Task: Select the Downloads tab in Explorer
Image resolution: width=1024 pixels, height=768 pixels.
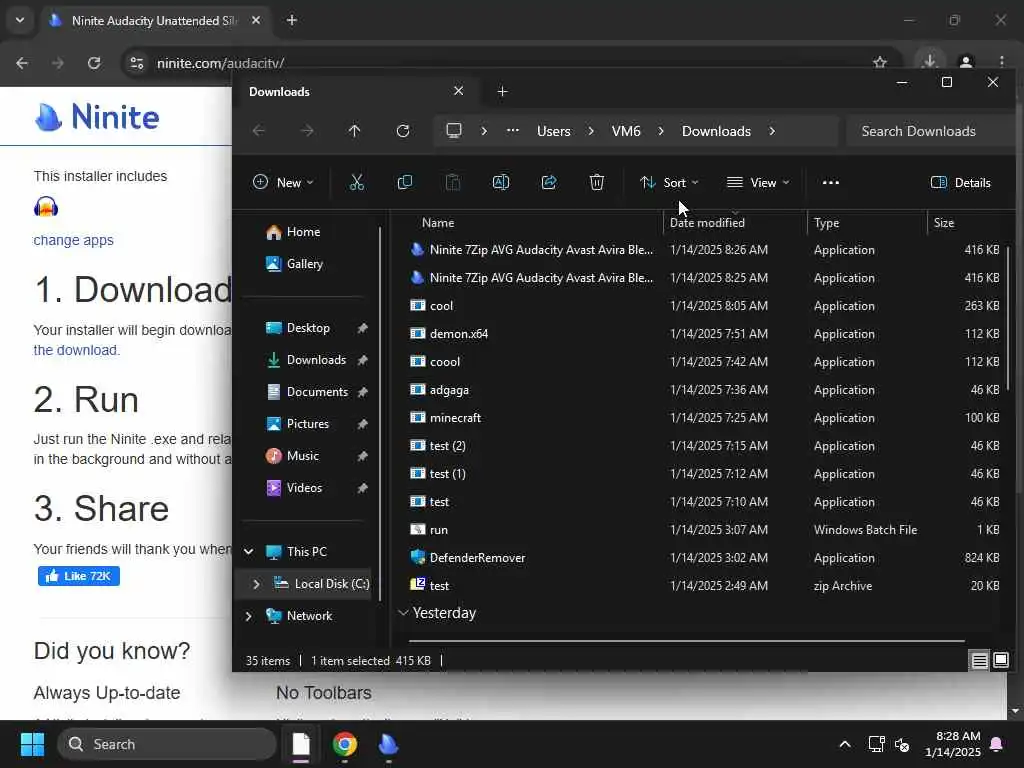Action: 355,91
